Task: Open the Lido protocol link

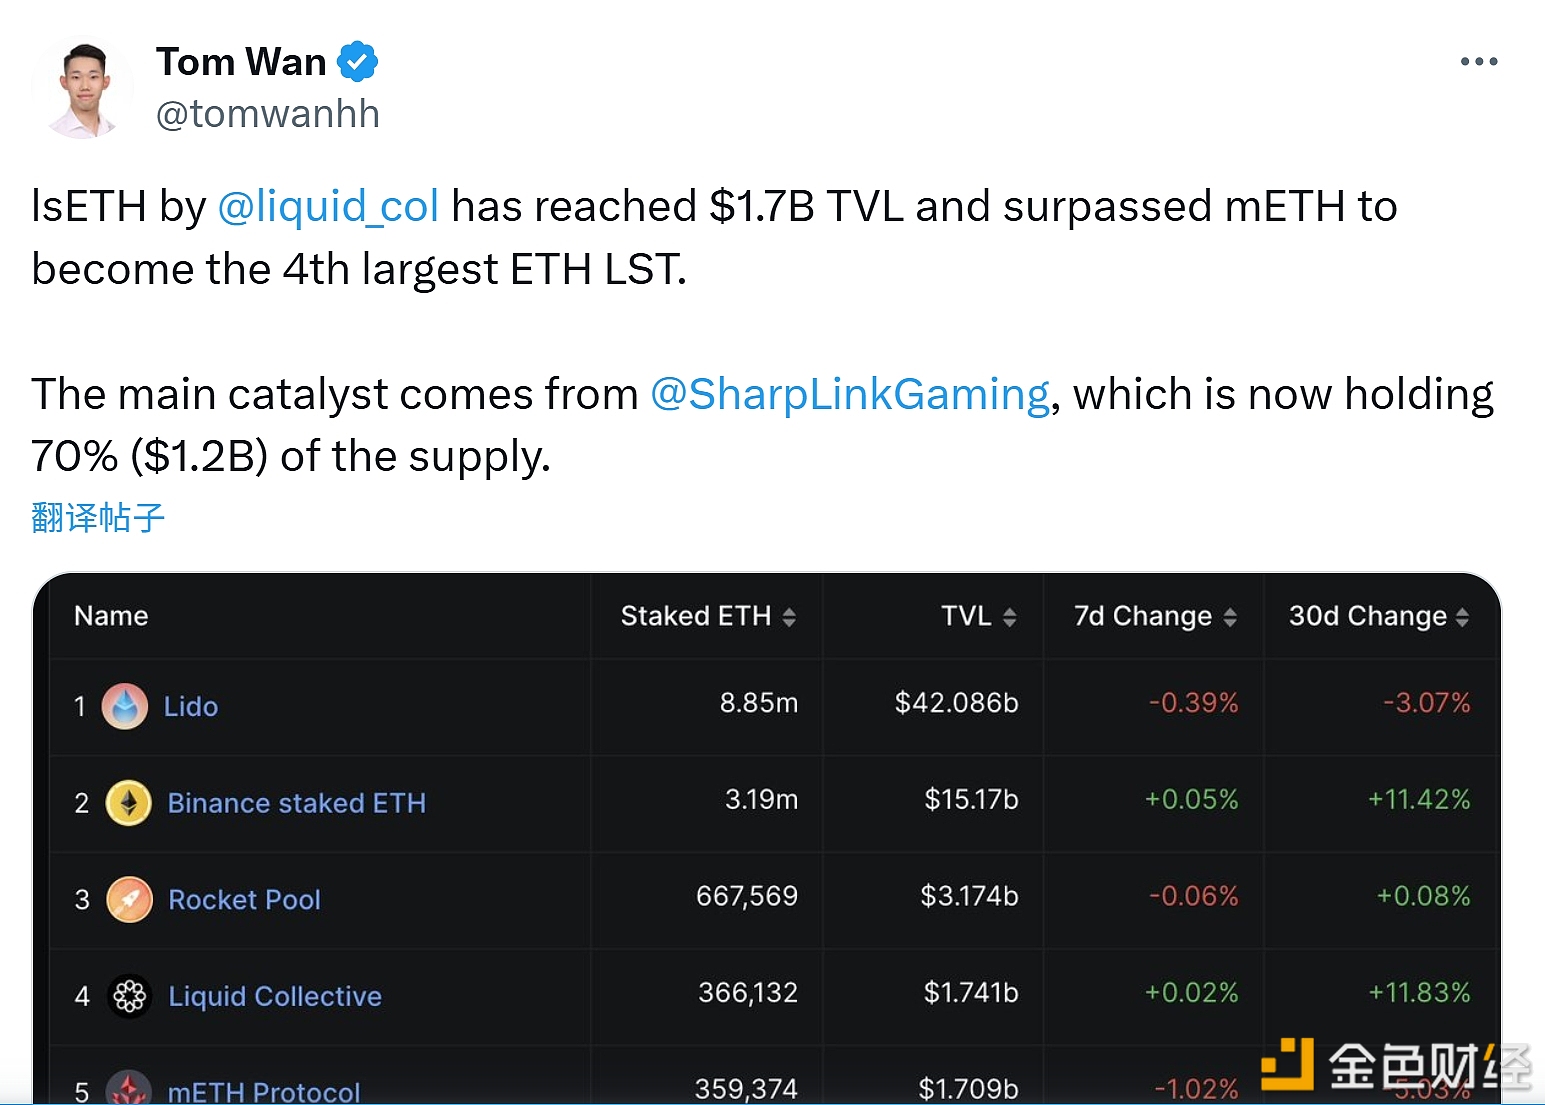Action: [x=191, y=706]
